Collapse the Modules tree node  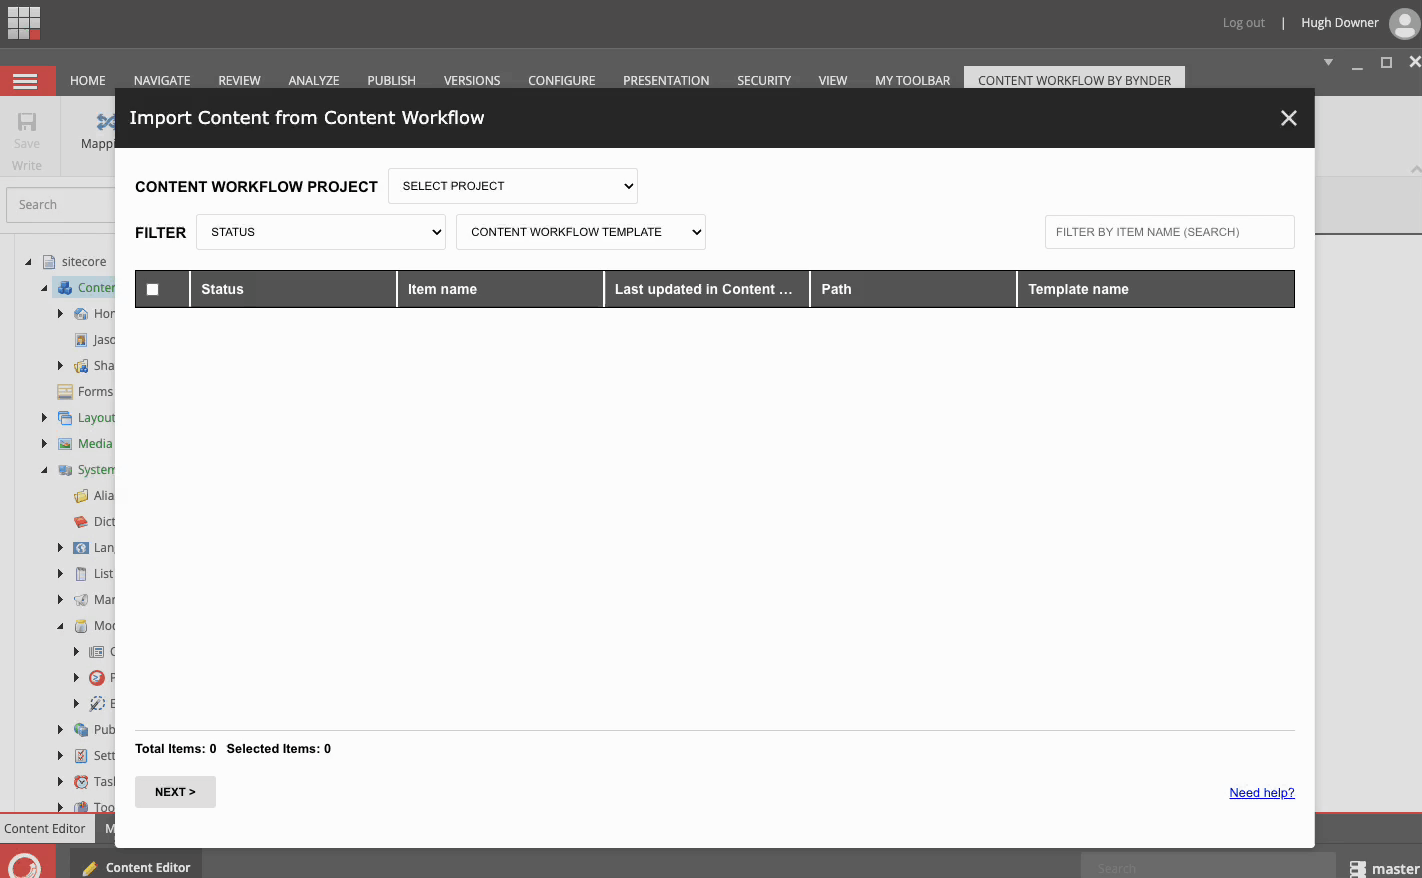tap(60, 626)
